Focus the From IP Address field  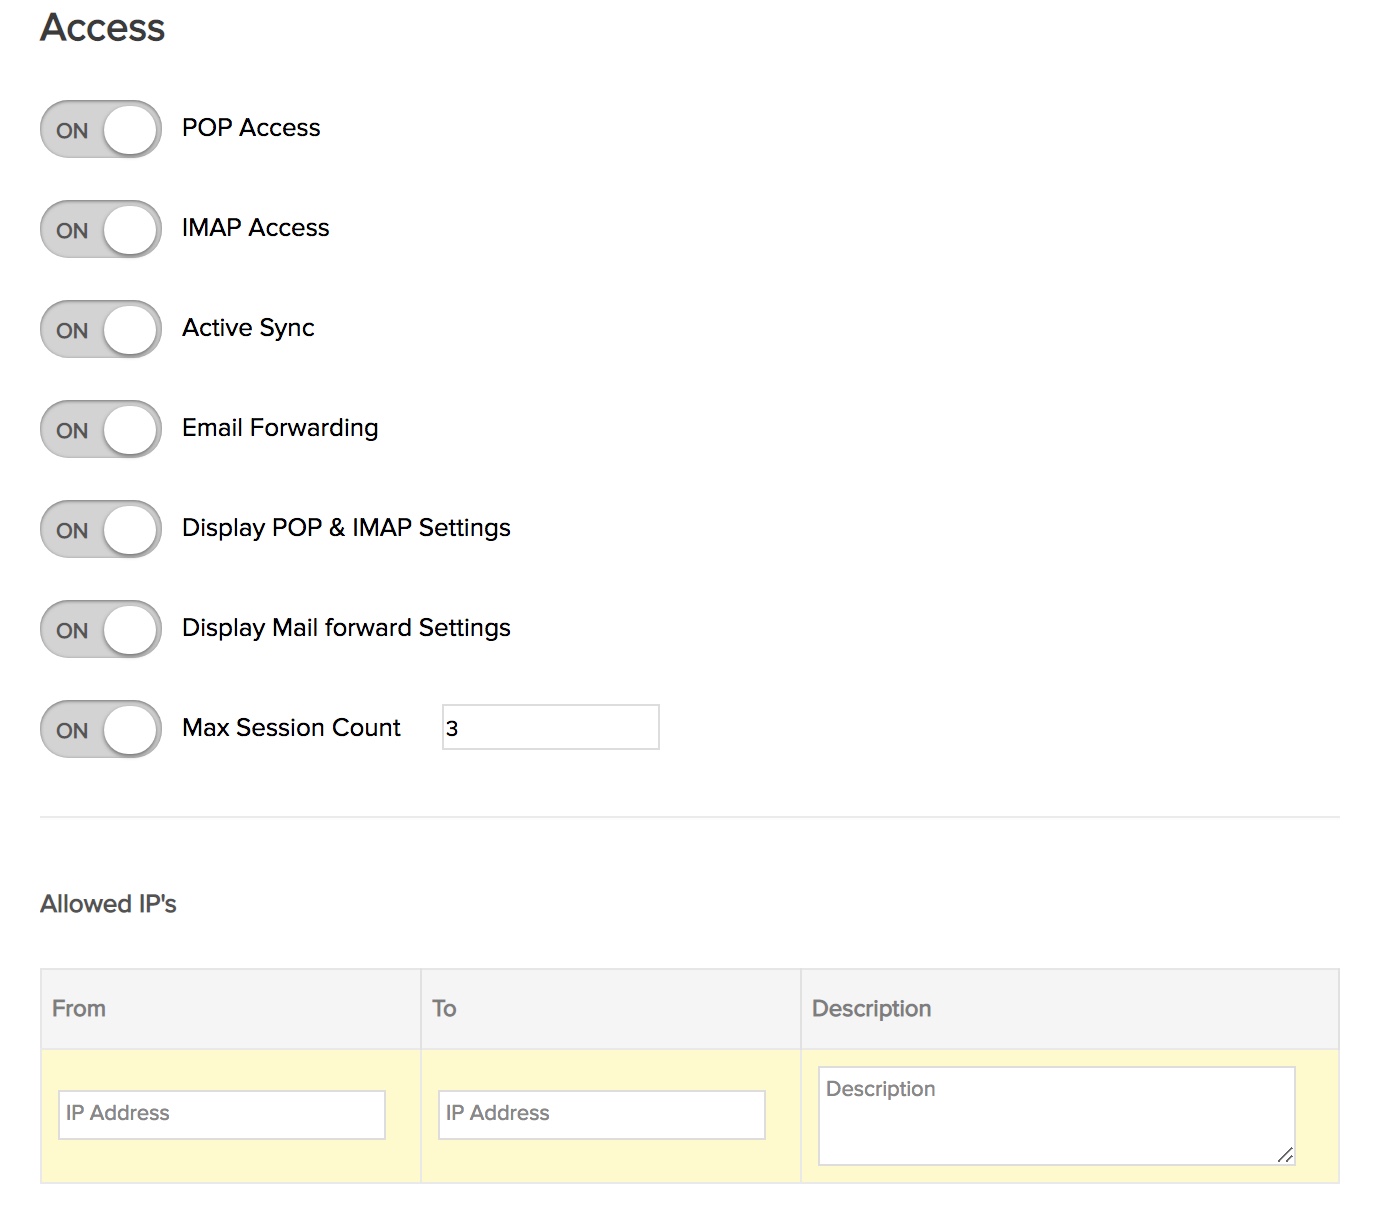tap(222, 1114)
